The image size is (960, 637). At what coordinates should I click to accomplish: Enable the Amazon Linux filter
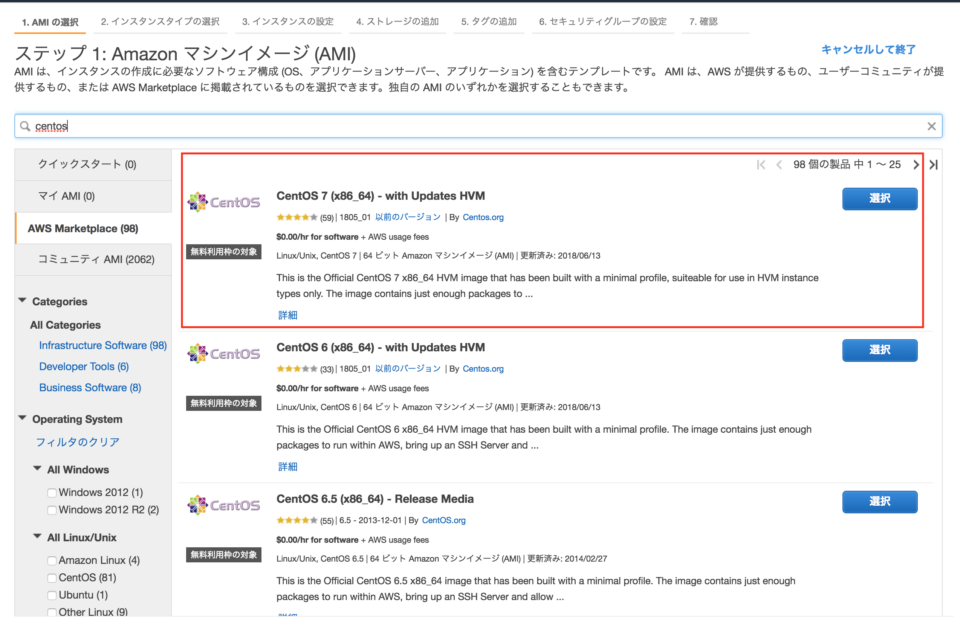pyautogui.click(x=52, y=560)
